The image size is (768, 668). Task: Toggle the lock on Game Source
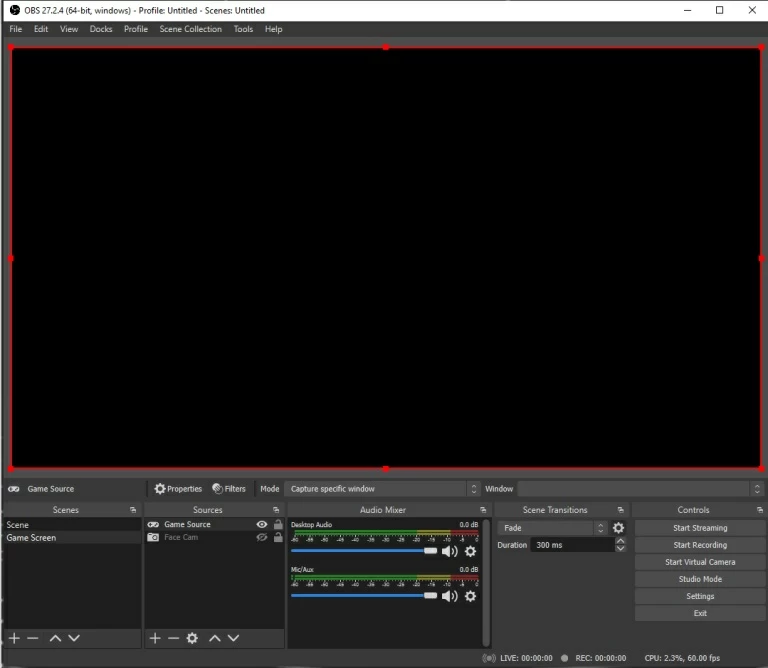tap(278, 524)
